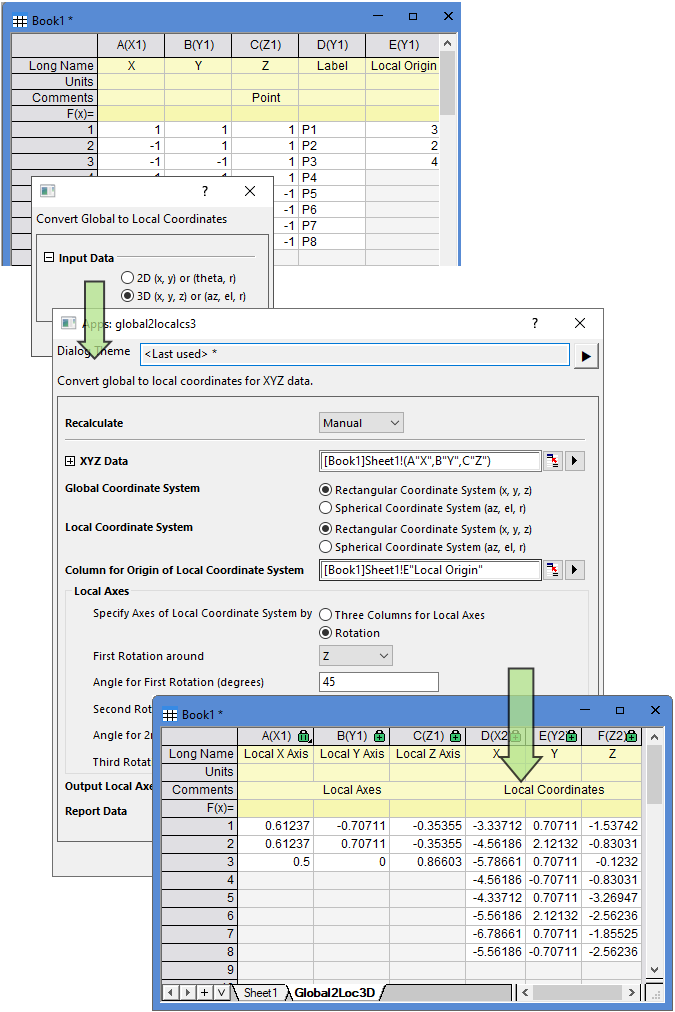Select the Global2Loc3D sheet tab
The image size is (675, 1012).
click(x=334, y=993)
